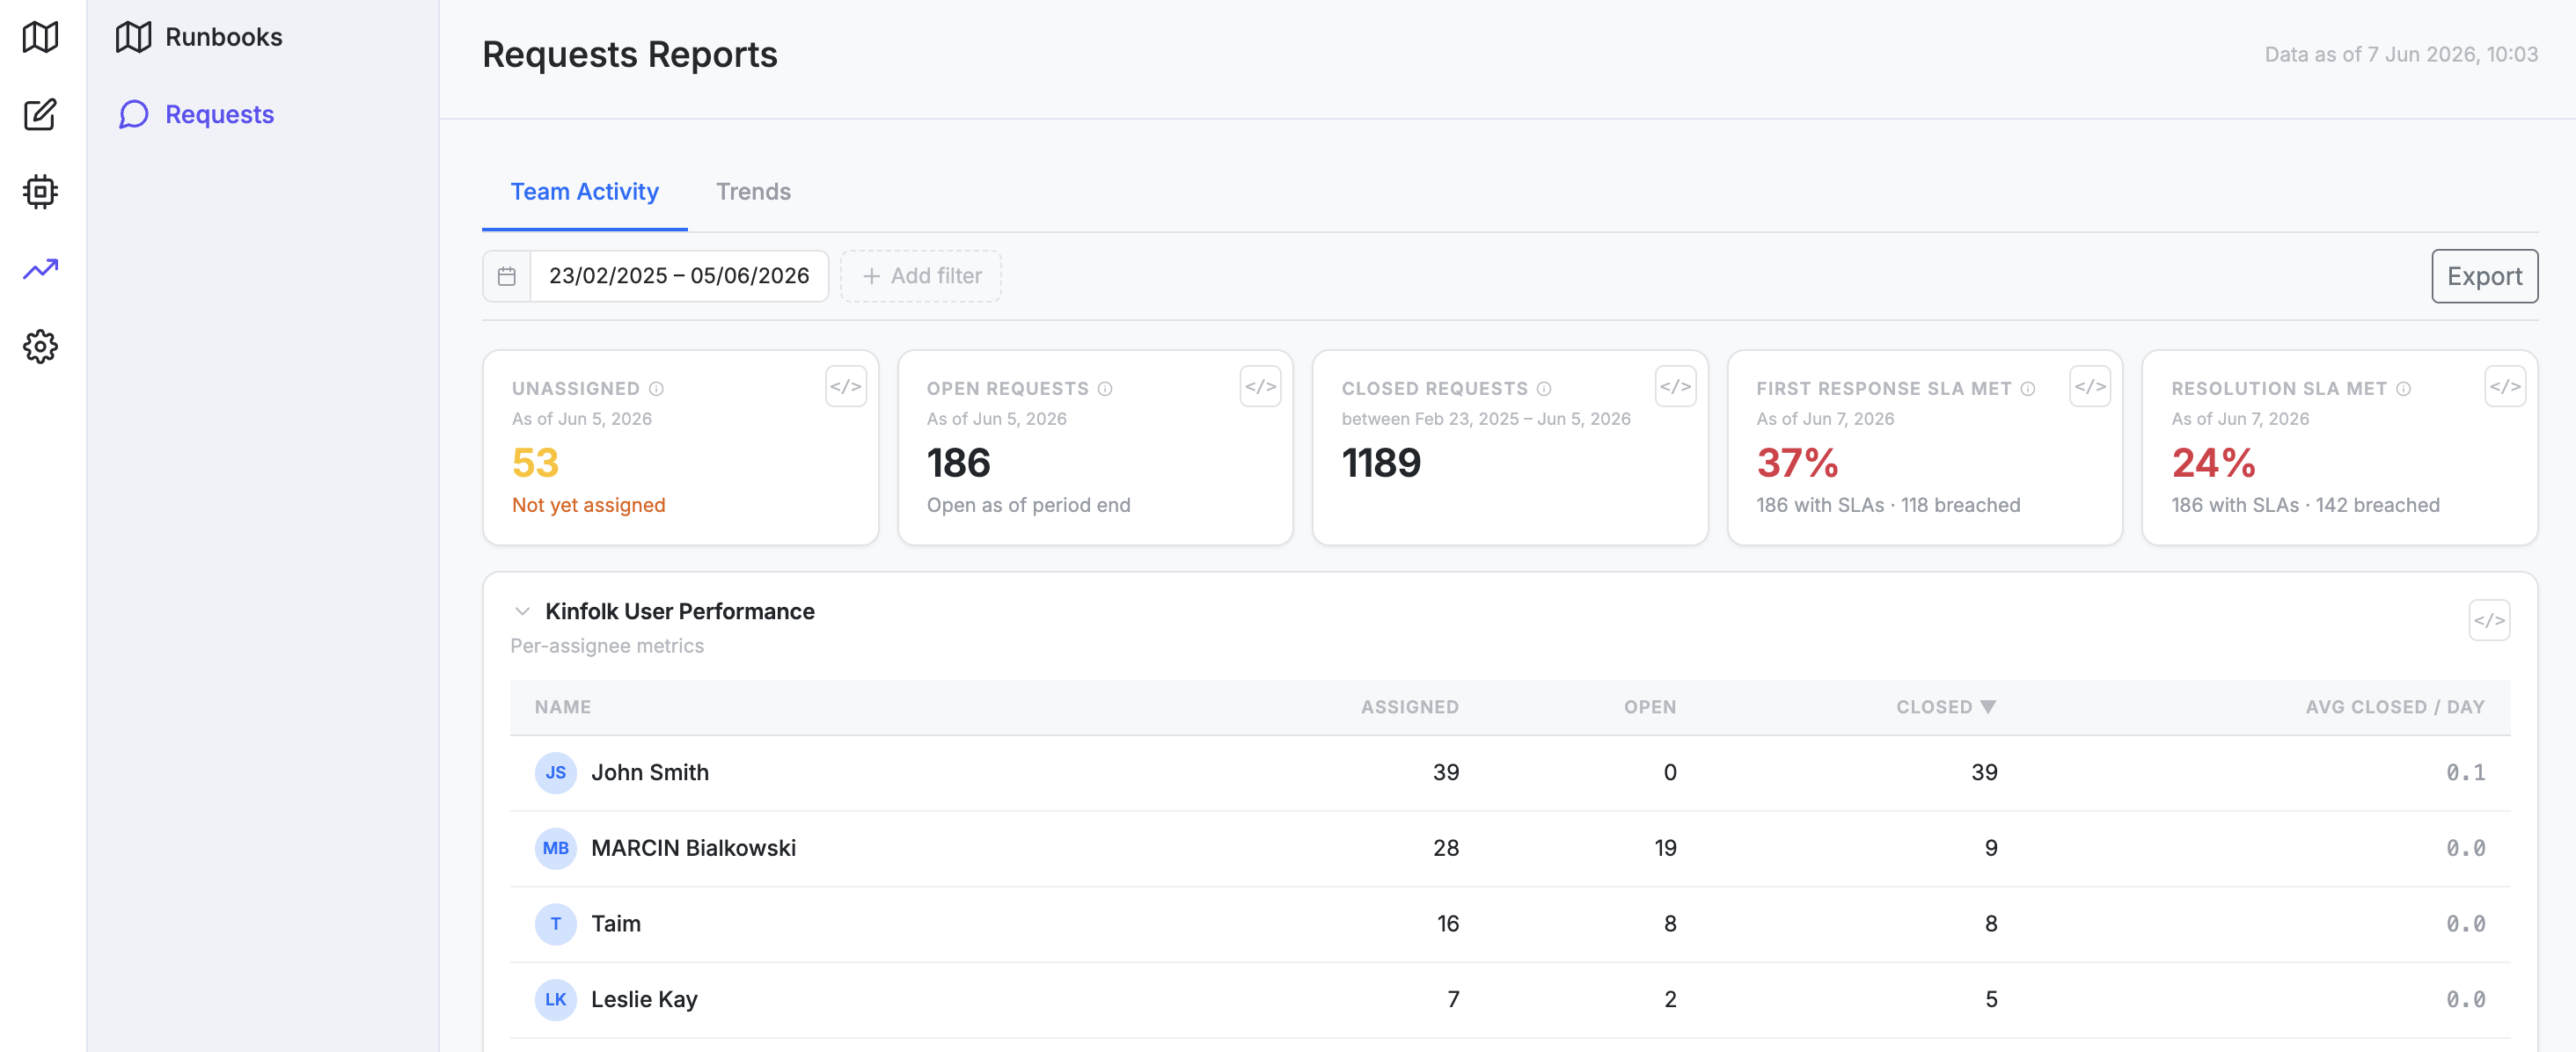Select the MARCIN Bialkowski row name
This screenshot has width=2576, height=1052.
coord(693,848)
